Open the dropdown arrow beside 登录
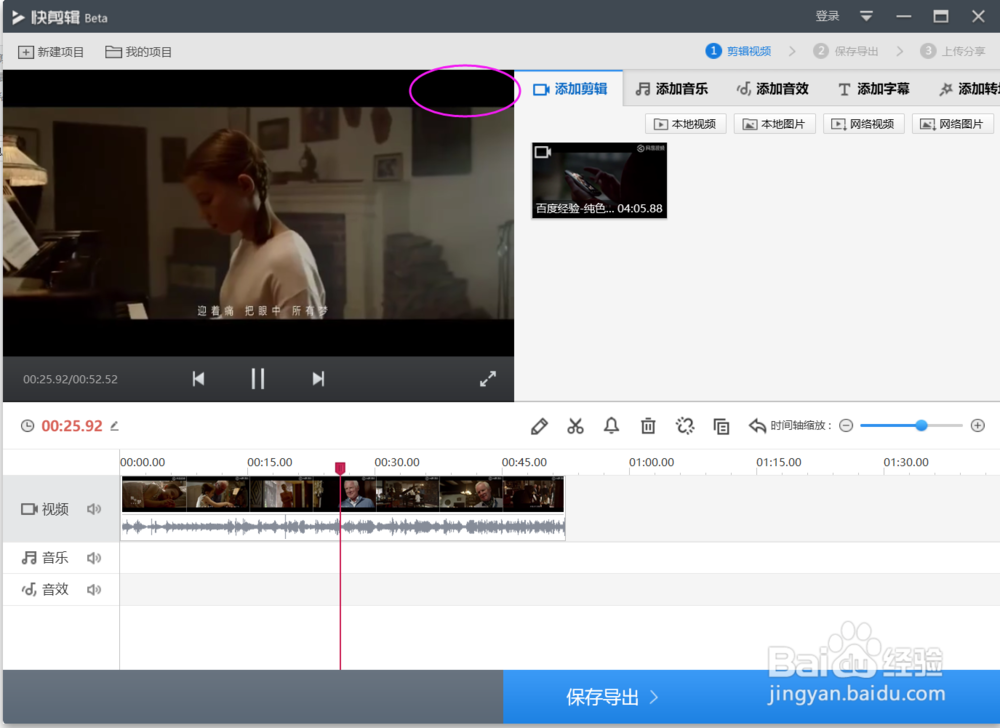The image size is (1000, 728). pos(865,16)
